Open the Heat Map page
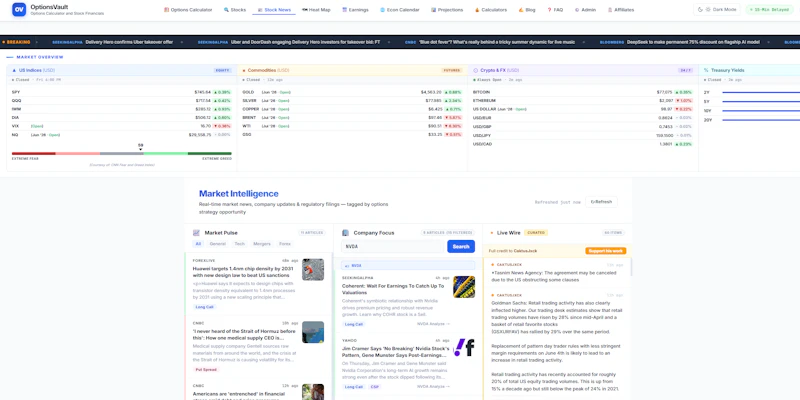800x400 pixels. coord(316,10)
